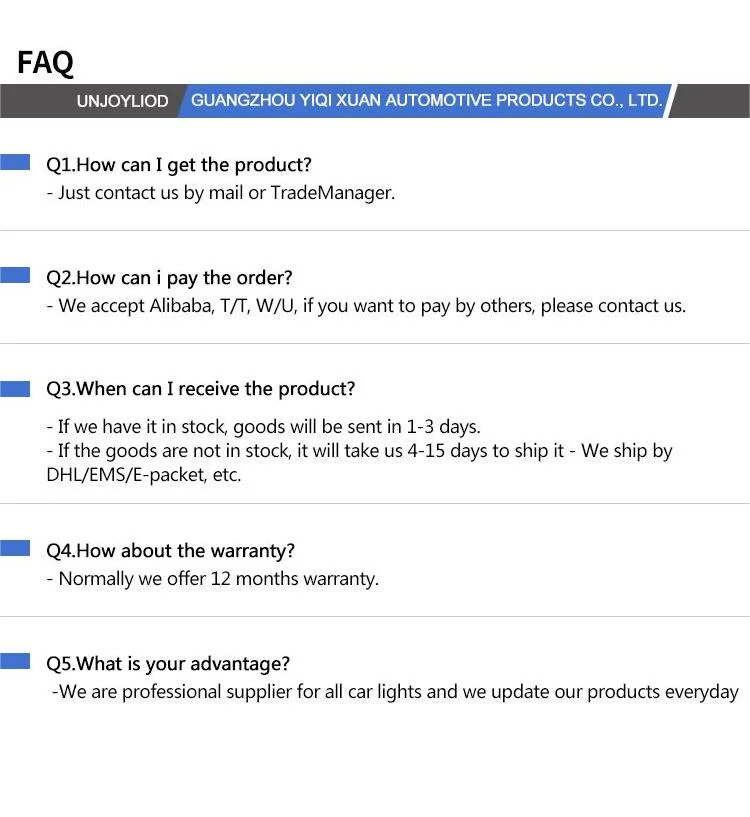Screen dimensions: 750x817
Task: Open the "What is your advantage?" question
Action: coord(168,664)
